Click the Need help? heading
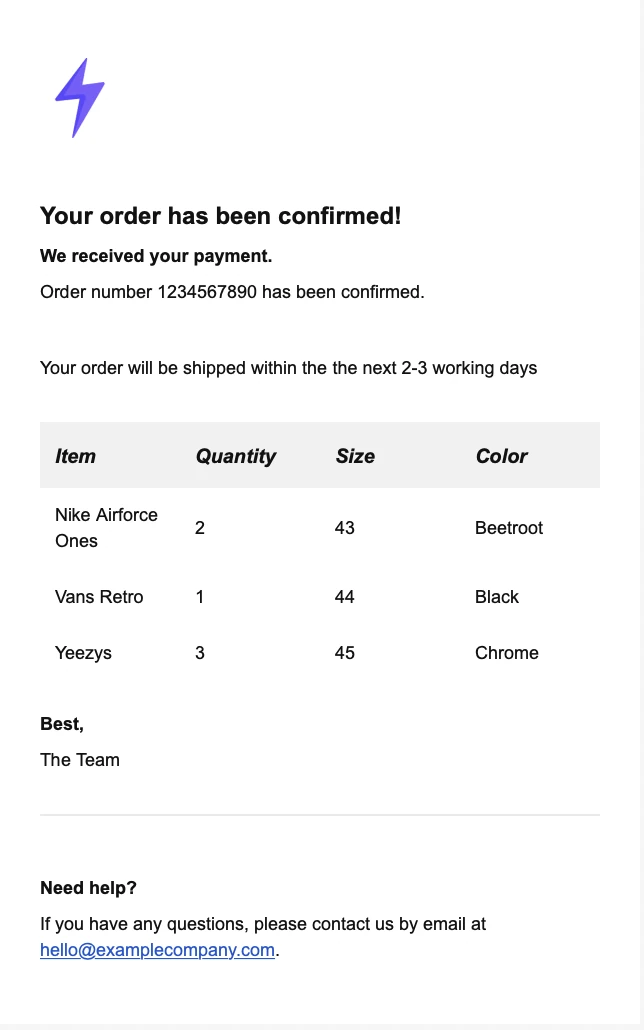644x1030 pixels. pos(88,888)
